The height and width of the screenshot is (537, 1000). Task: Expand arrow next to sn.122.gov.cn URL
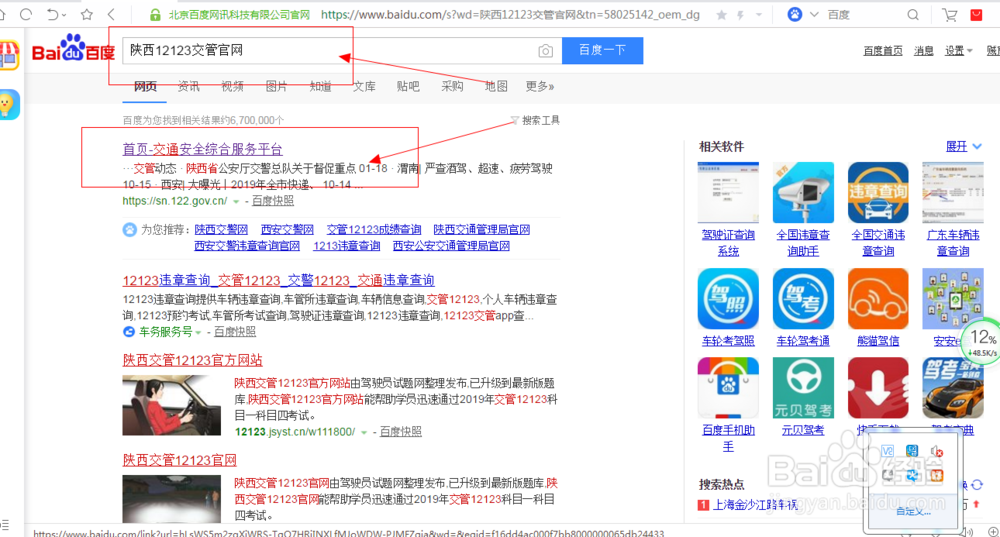click(236, 202)
